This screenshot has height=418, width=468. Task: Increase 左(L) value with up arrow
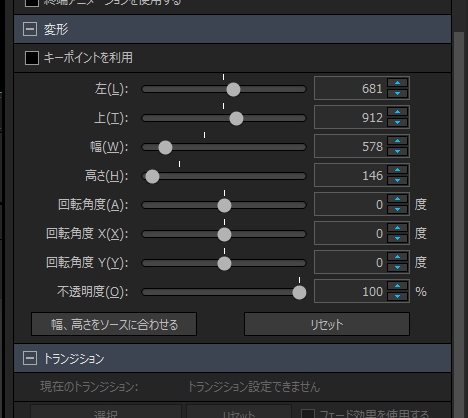pyautogui.click(x=397, y=83)
